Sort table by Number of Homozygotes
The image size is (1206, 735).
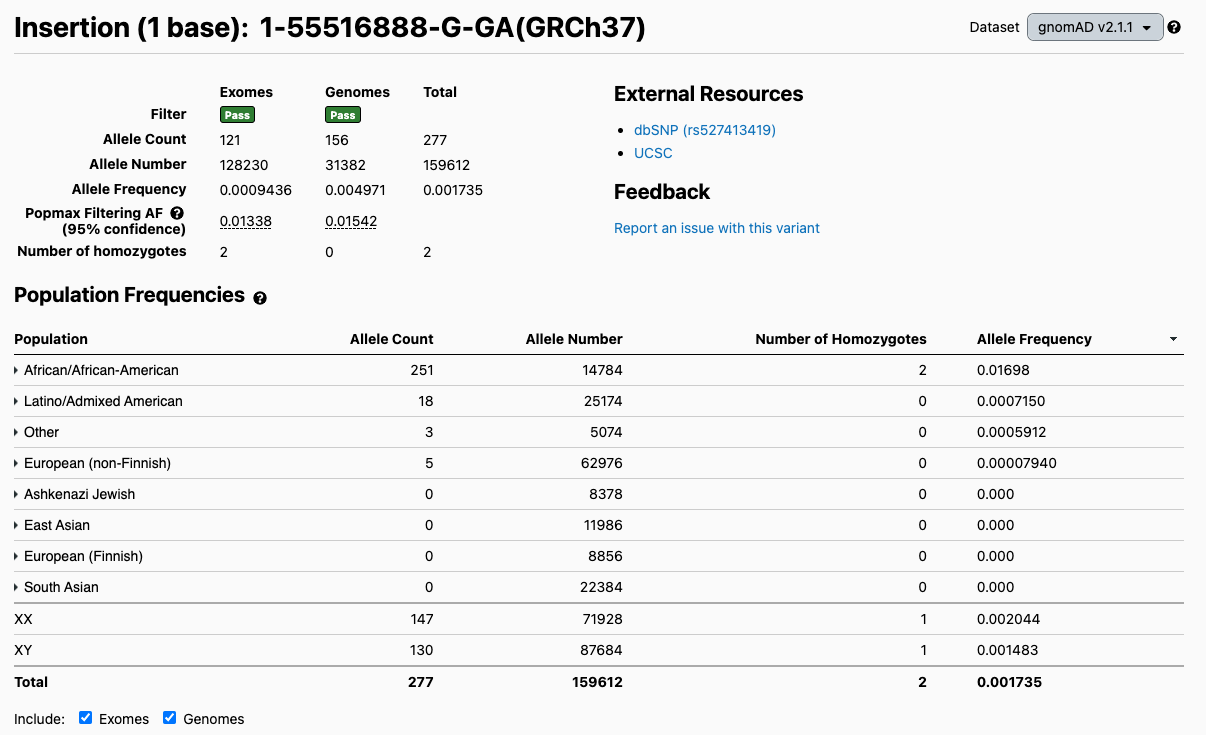click(840, 339)
